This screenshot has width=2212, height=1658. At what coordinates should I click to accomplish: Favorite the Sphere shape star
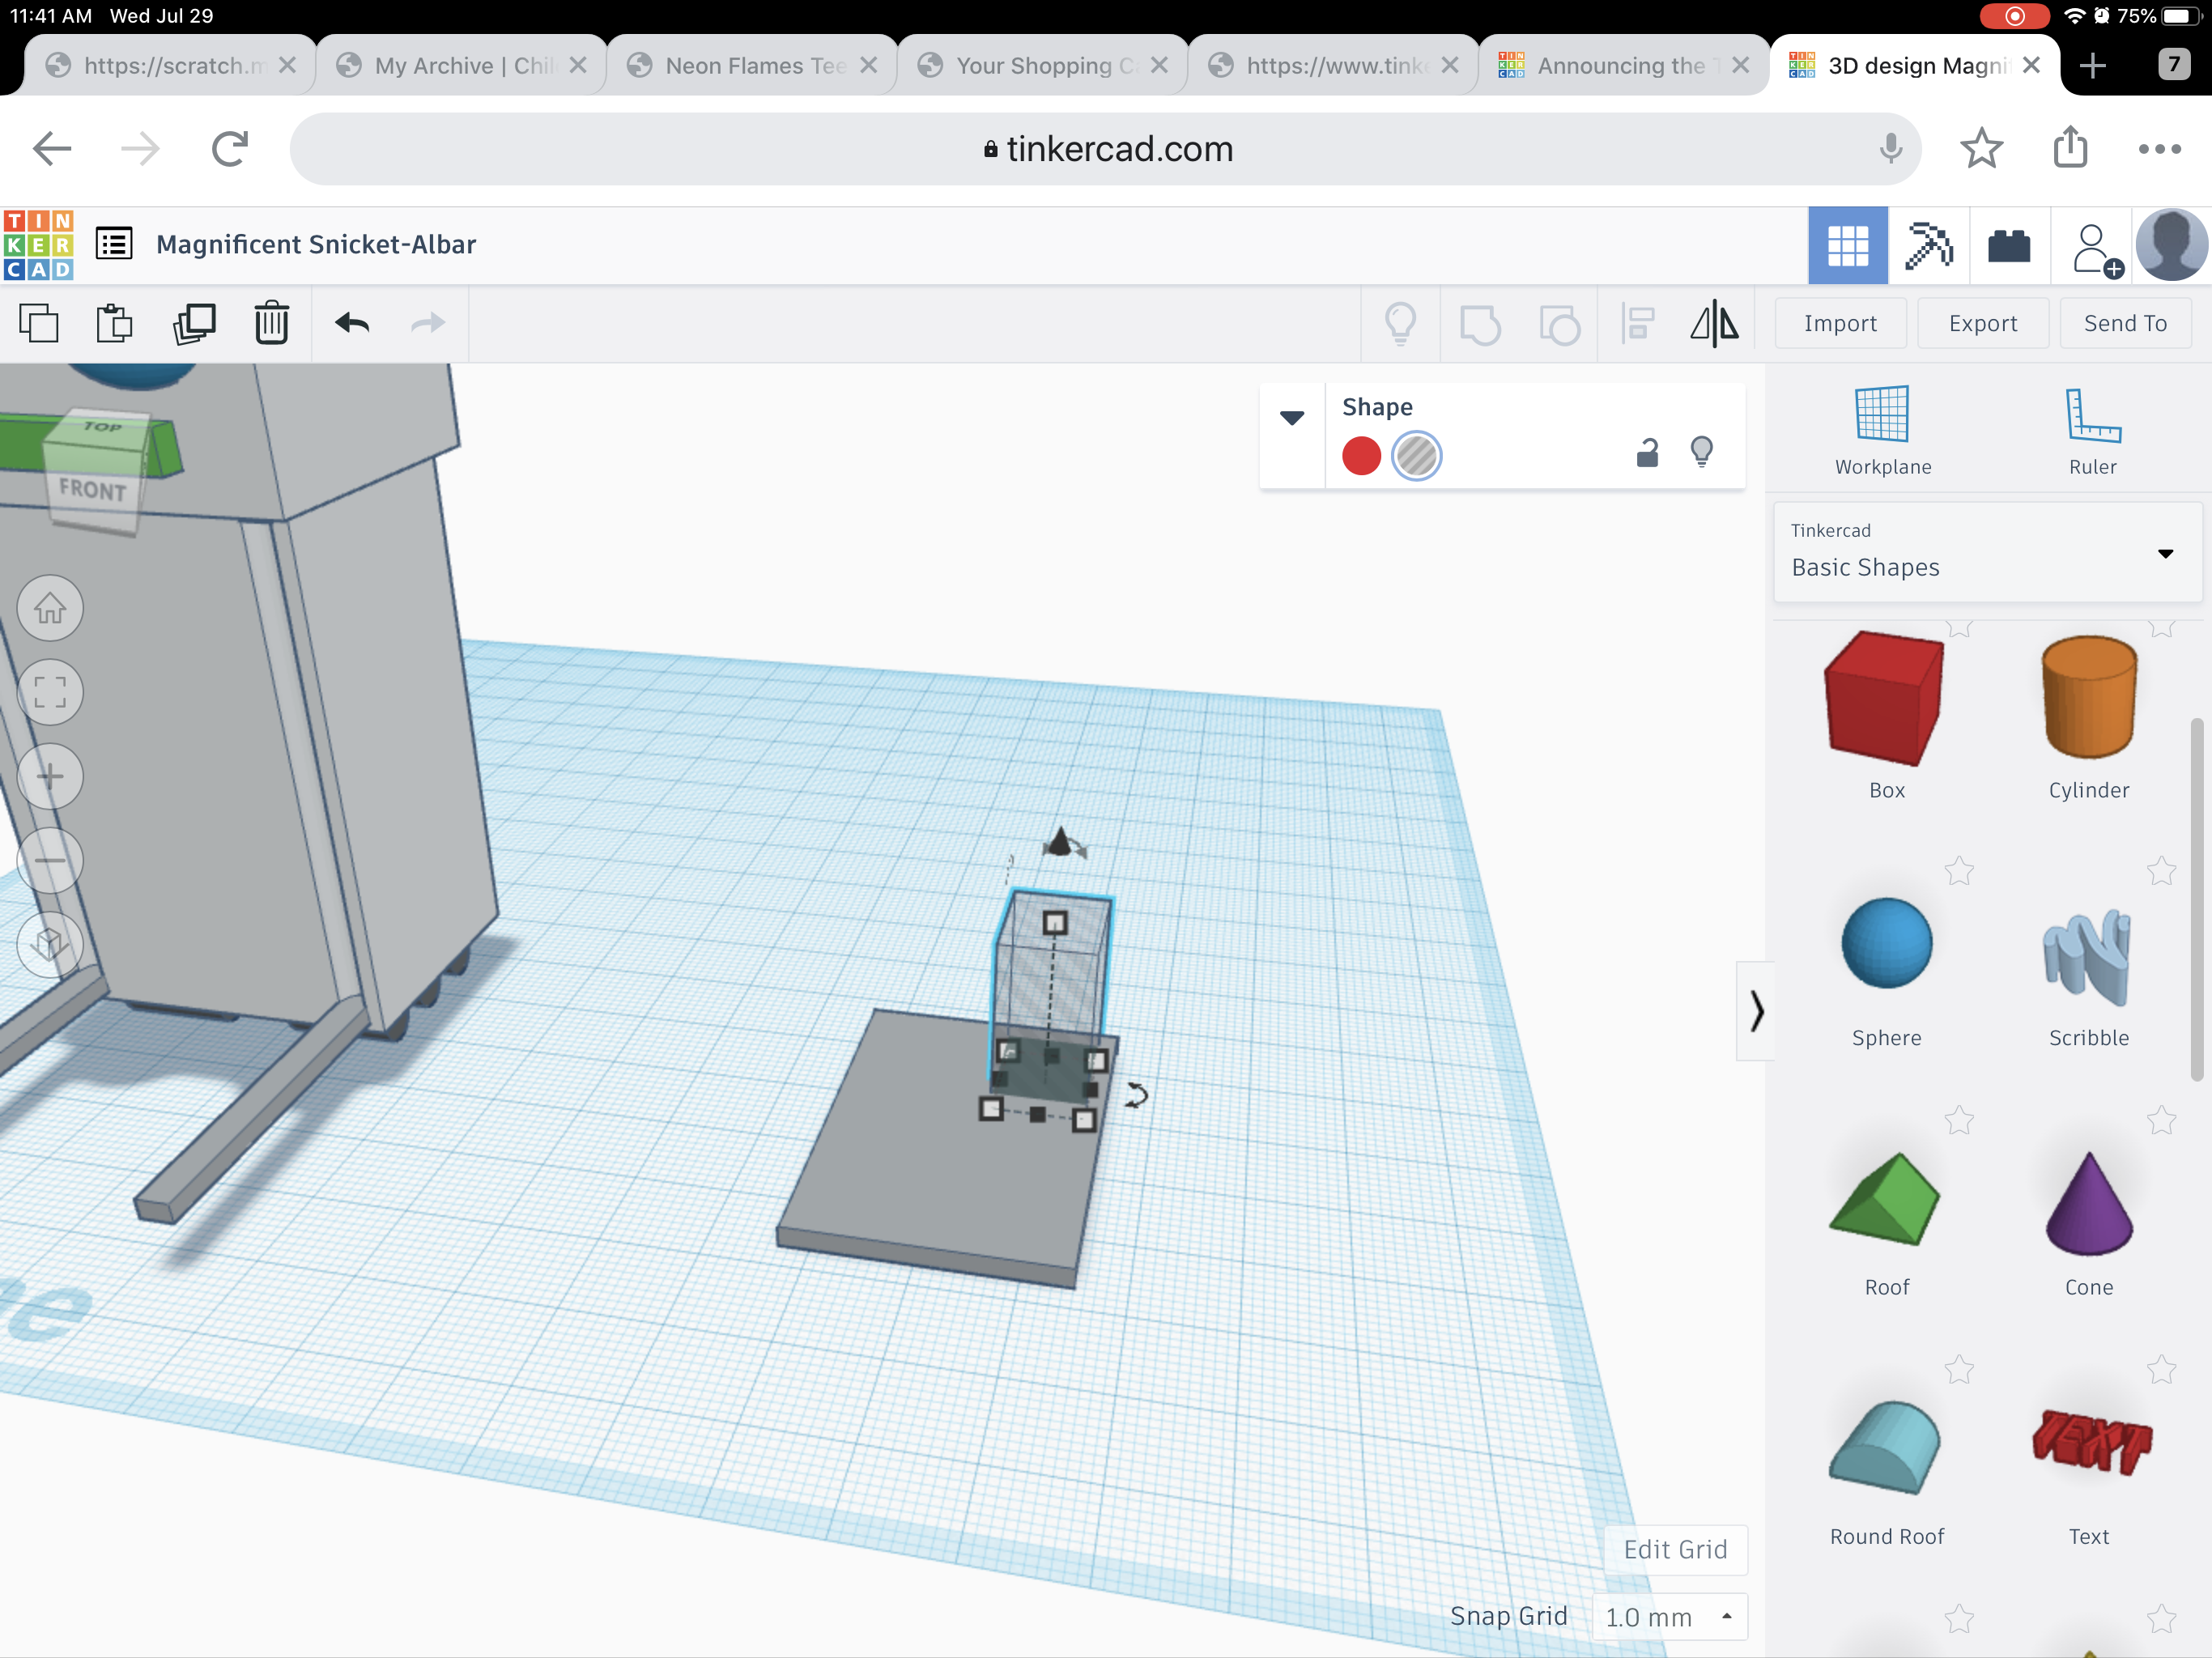tap(1958, 871)
